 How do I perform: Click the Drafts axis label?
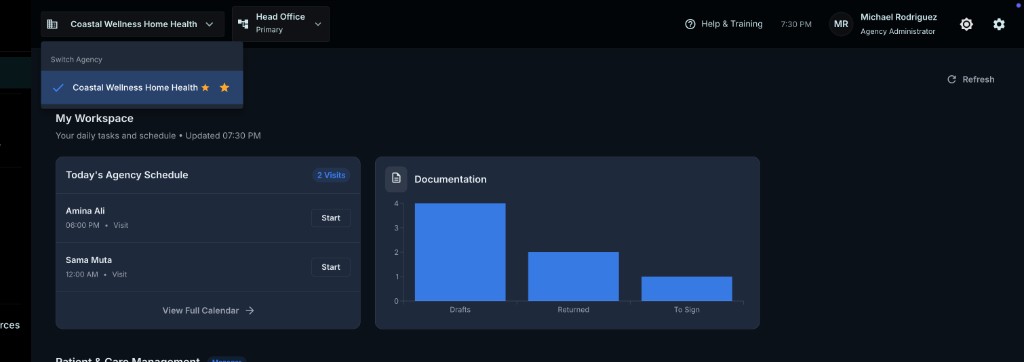[460, 310]
